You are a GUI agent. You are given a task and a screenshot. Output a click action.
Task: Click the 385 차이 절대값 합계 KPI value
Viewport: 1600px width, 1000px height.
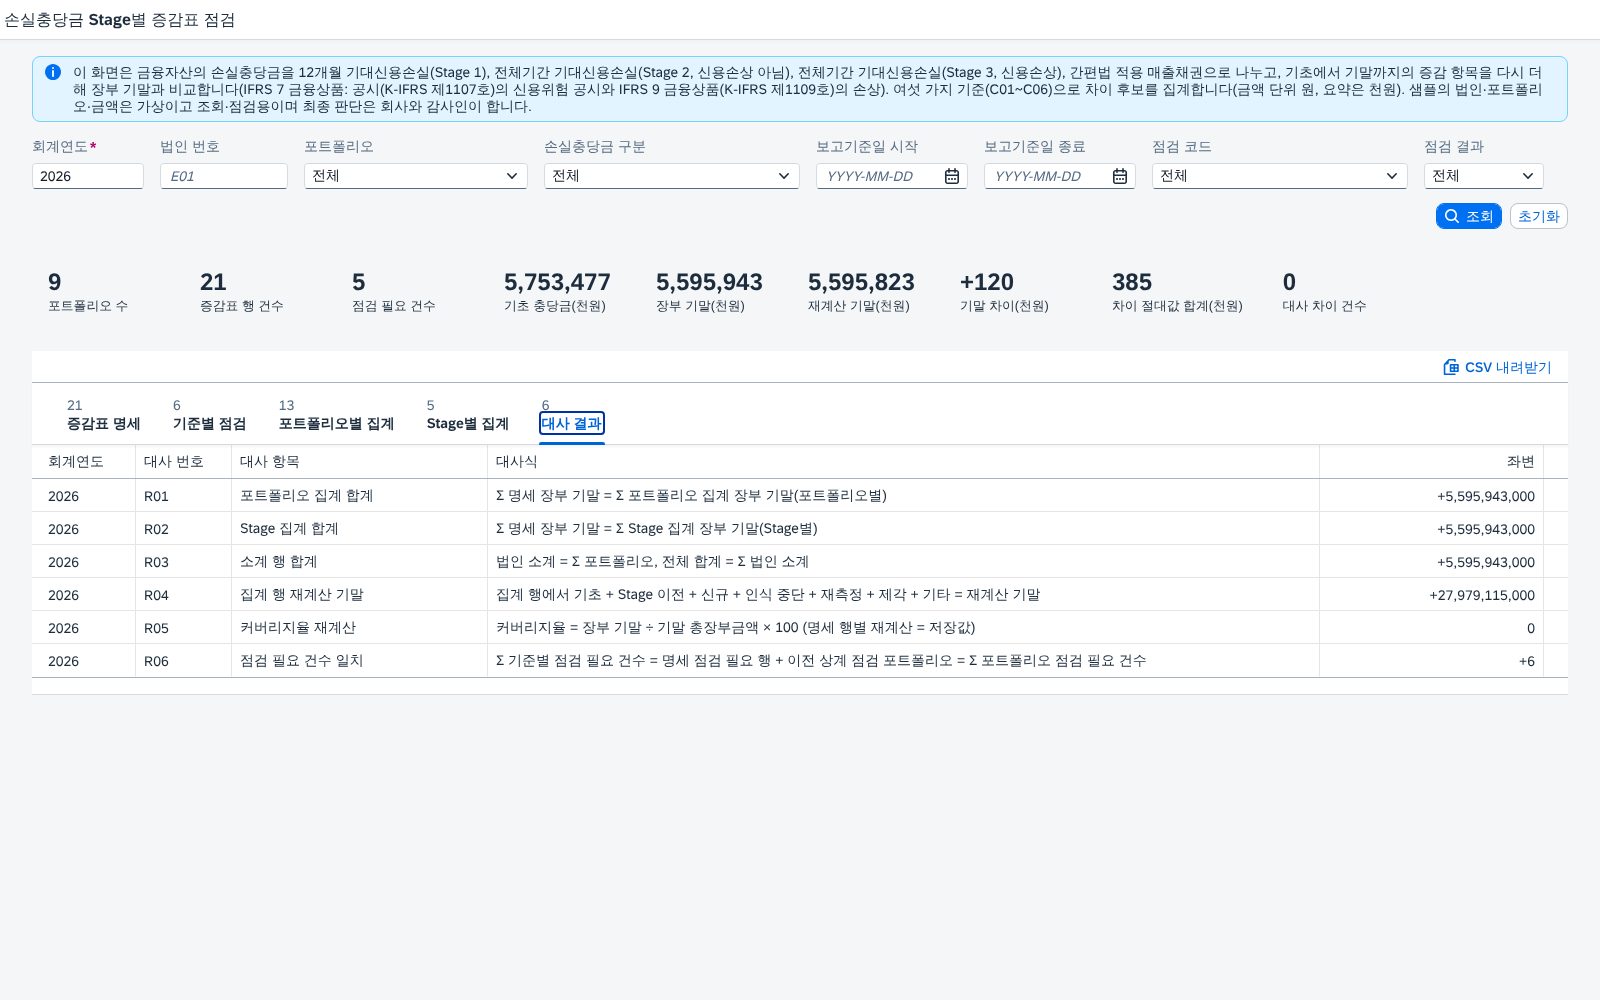click(x=1132, y=282)
